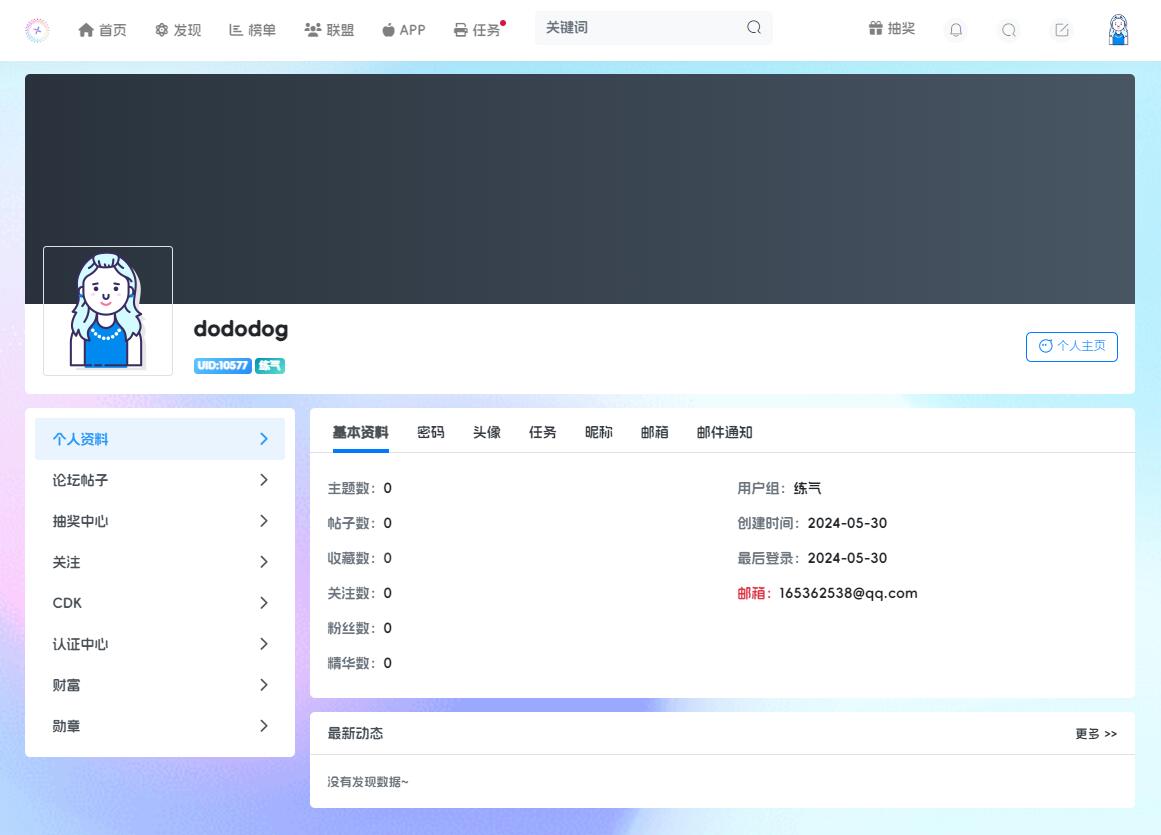Open the notification bell icon
1161x835 pixels.
coord(956,30)
